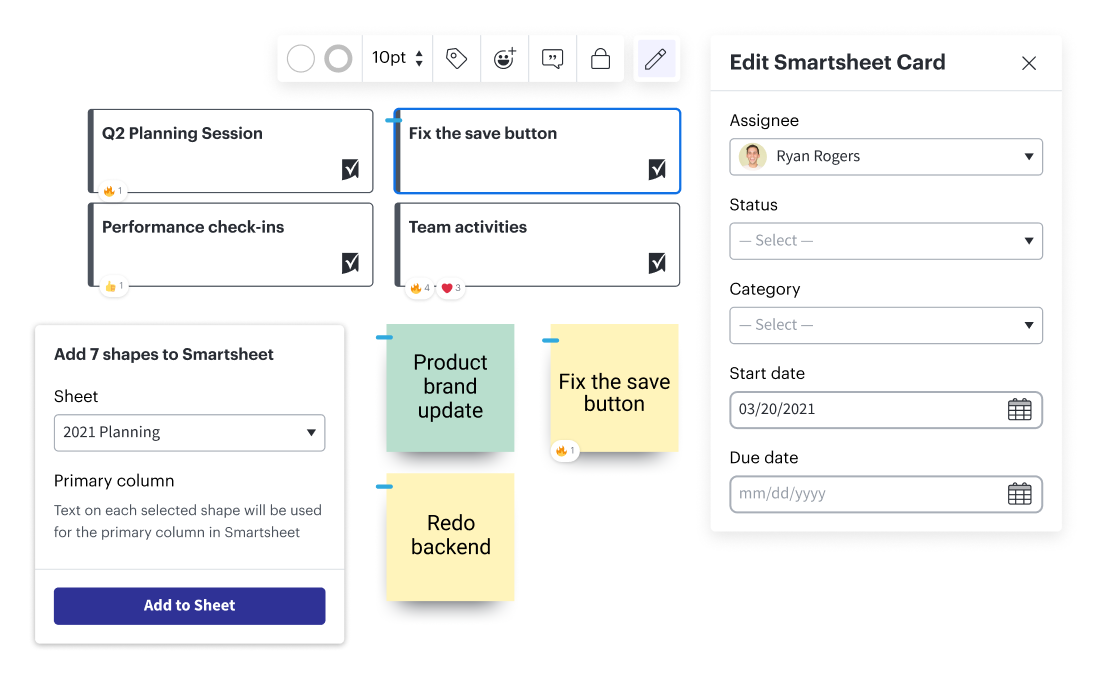The width and height of the screenshot is (1108, 674).
Task: Click the 10pt font size stepper arrows
Action: [419, 59]
